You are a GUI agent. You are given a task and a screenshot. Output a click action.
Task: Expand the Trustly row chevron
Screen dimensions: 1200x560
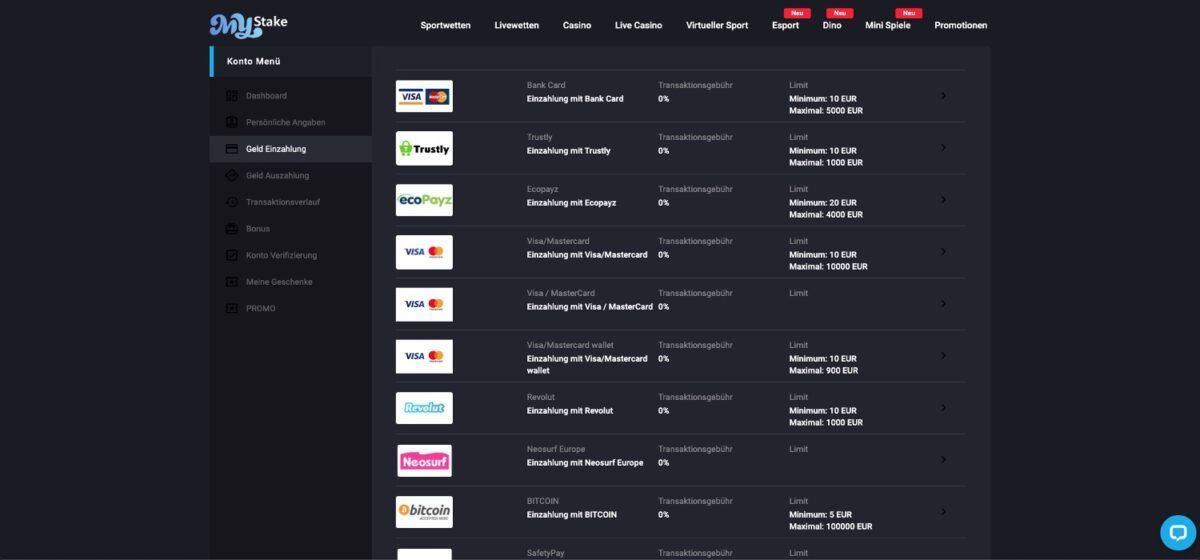coord(944,148)
